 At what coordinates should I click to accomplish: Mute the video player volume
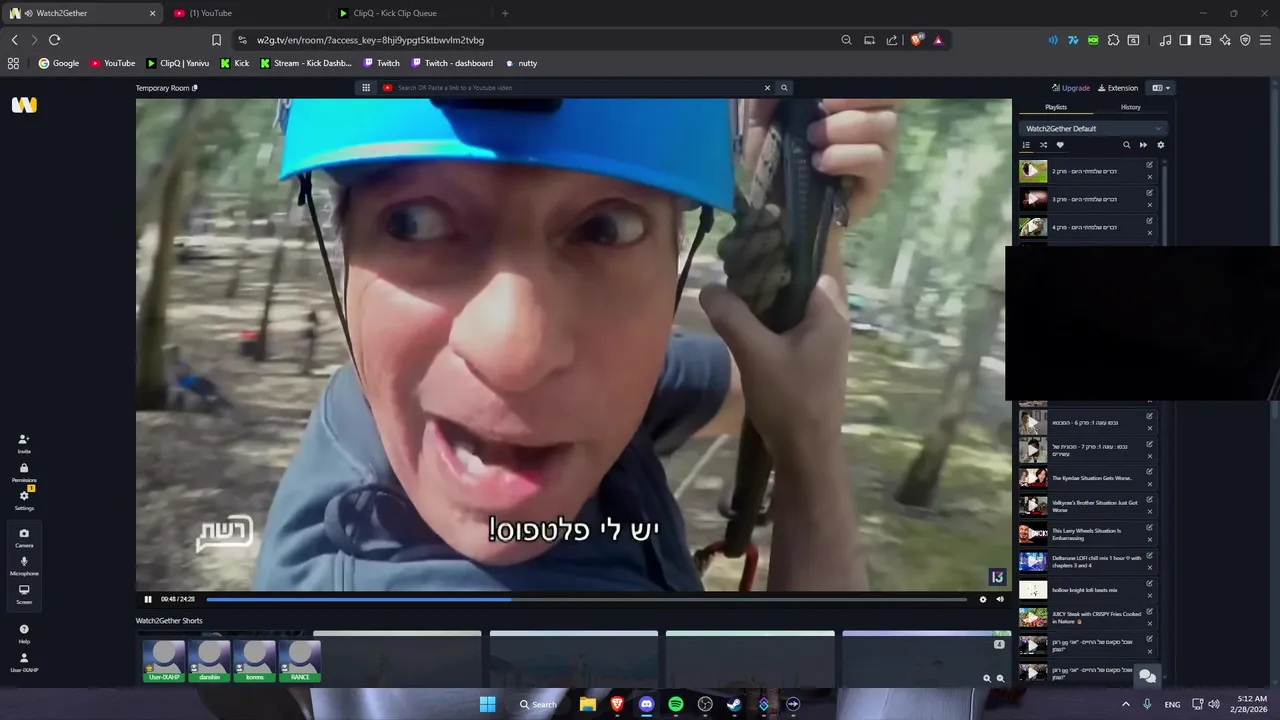(999, 599)
